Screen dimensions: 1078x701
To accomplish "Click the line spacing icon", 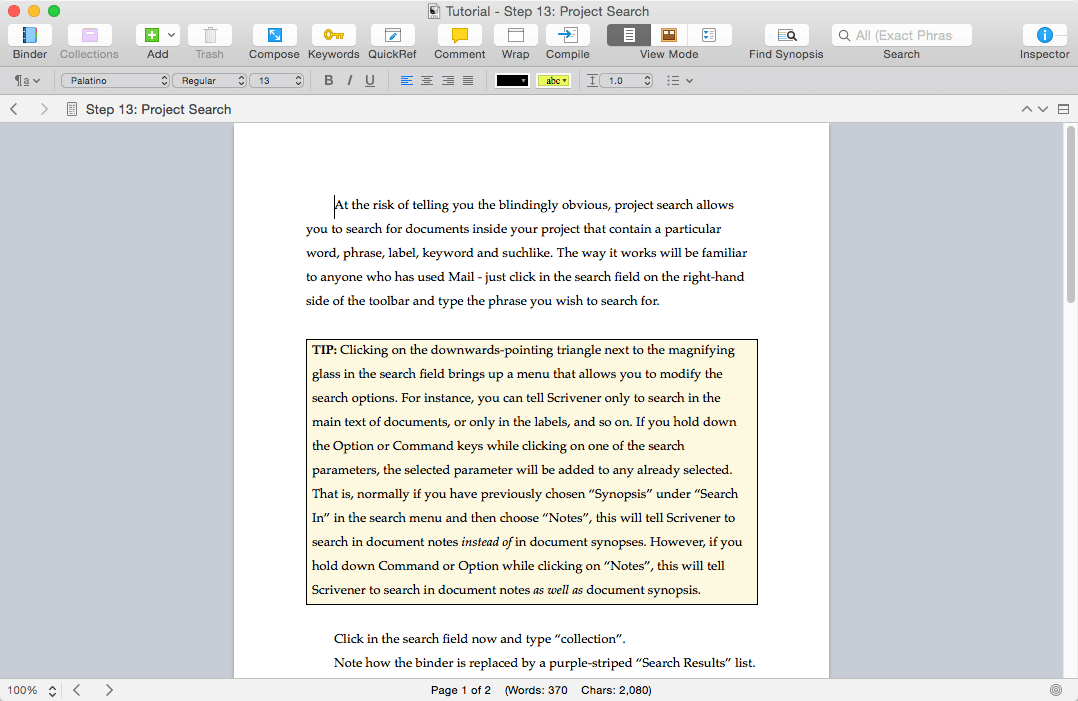I will [x=592, y=80].
